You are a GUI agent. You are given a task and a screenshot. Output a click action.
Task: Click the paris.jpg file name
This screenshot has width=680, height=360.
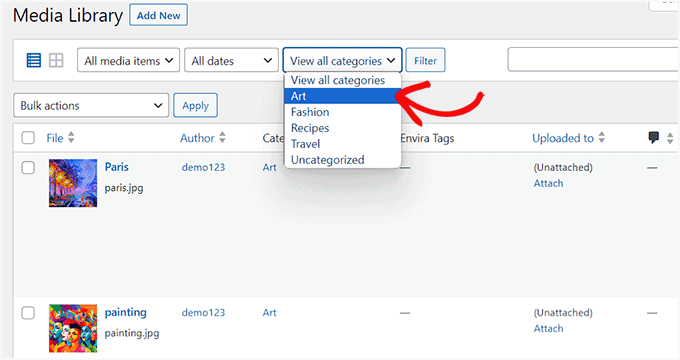click(x=124, y=188)
